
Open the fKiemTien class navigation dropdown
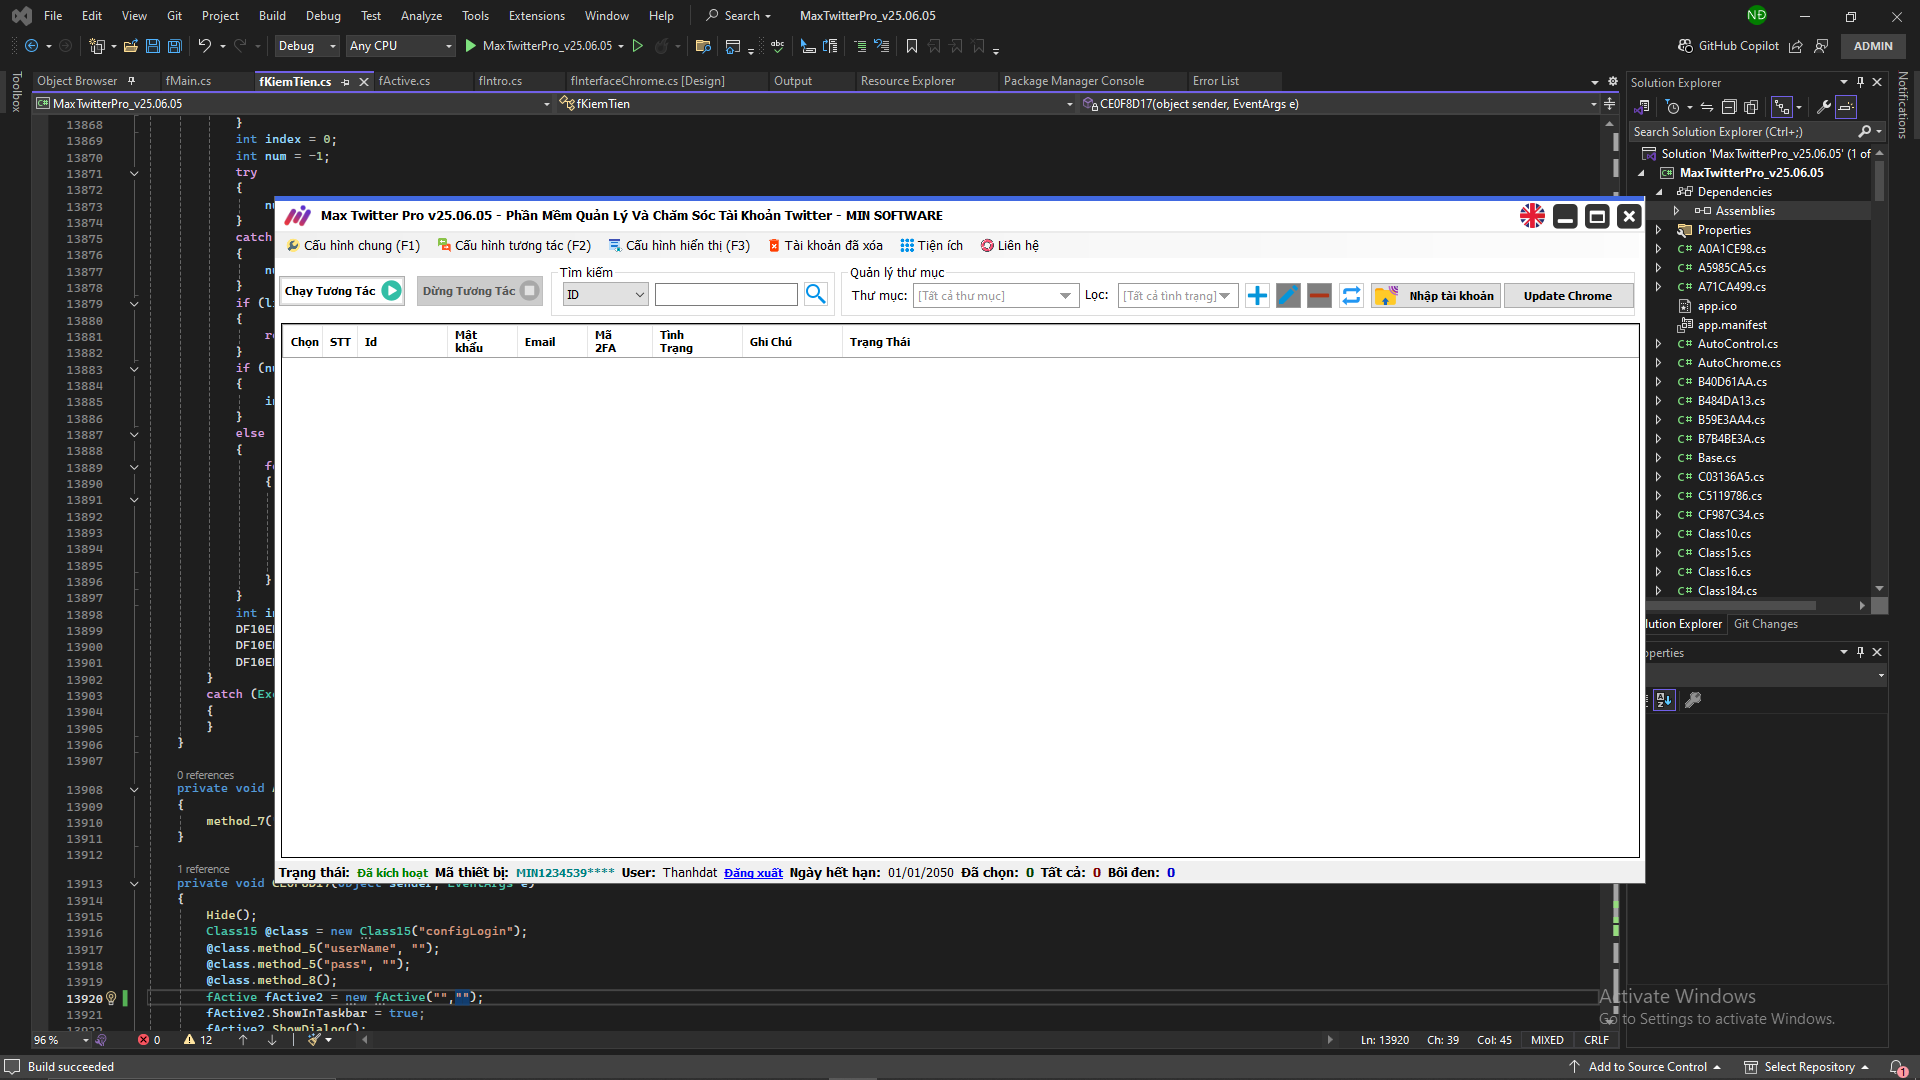816,104
